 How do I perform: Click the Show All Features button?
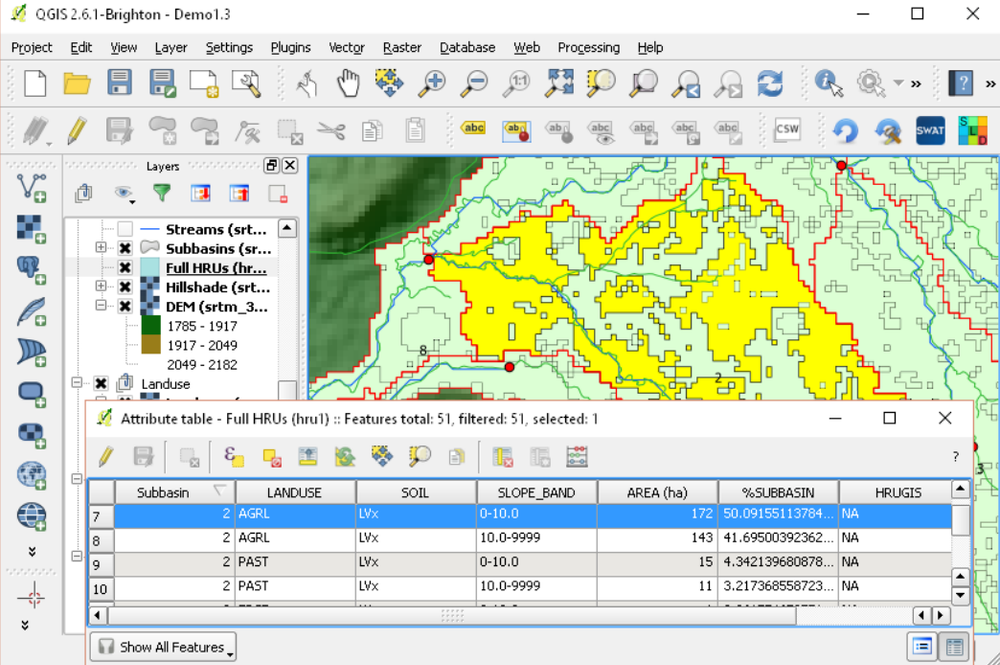tap(162, 646)
